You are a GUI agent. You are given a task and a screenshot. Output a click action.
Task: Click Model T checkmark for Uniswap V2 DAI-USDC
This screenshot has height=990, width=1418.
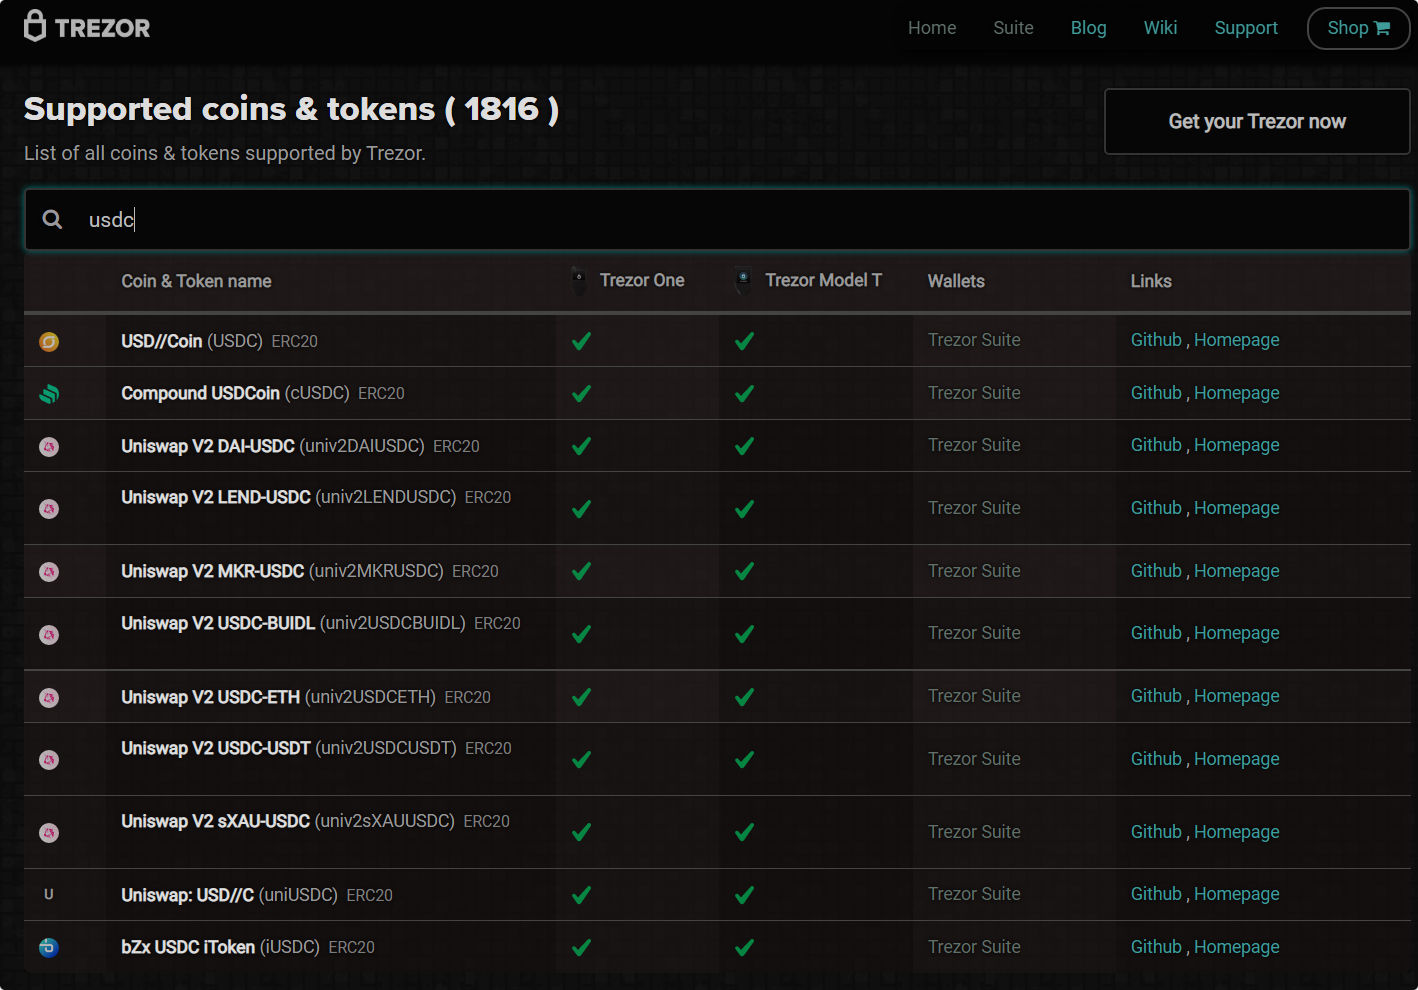pyautogui.click(x=744, y=446)
